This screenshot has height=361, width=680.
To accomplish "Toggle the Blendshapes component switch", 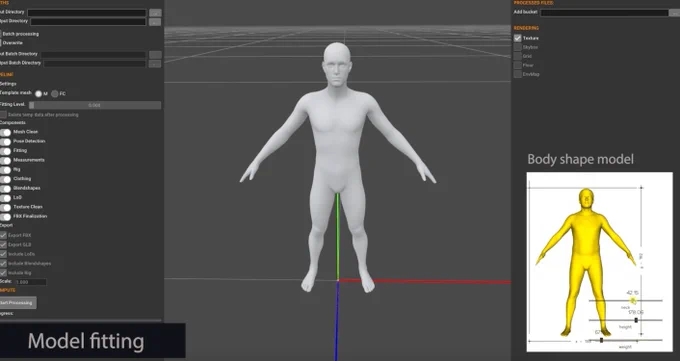I will pos(5,188).
